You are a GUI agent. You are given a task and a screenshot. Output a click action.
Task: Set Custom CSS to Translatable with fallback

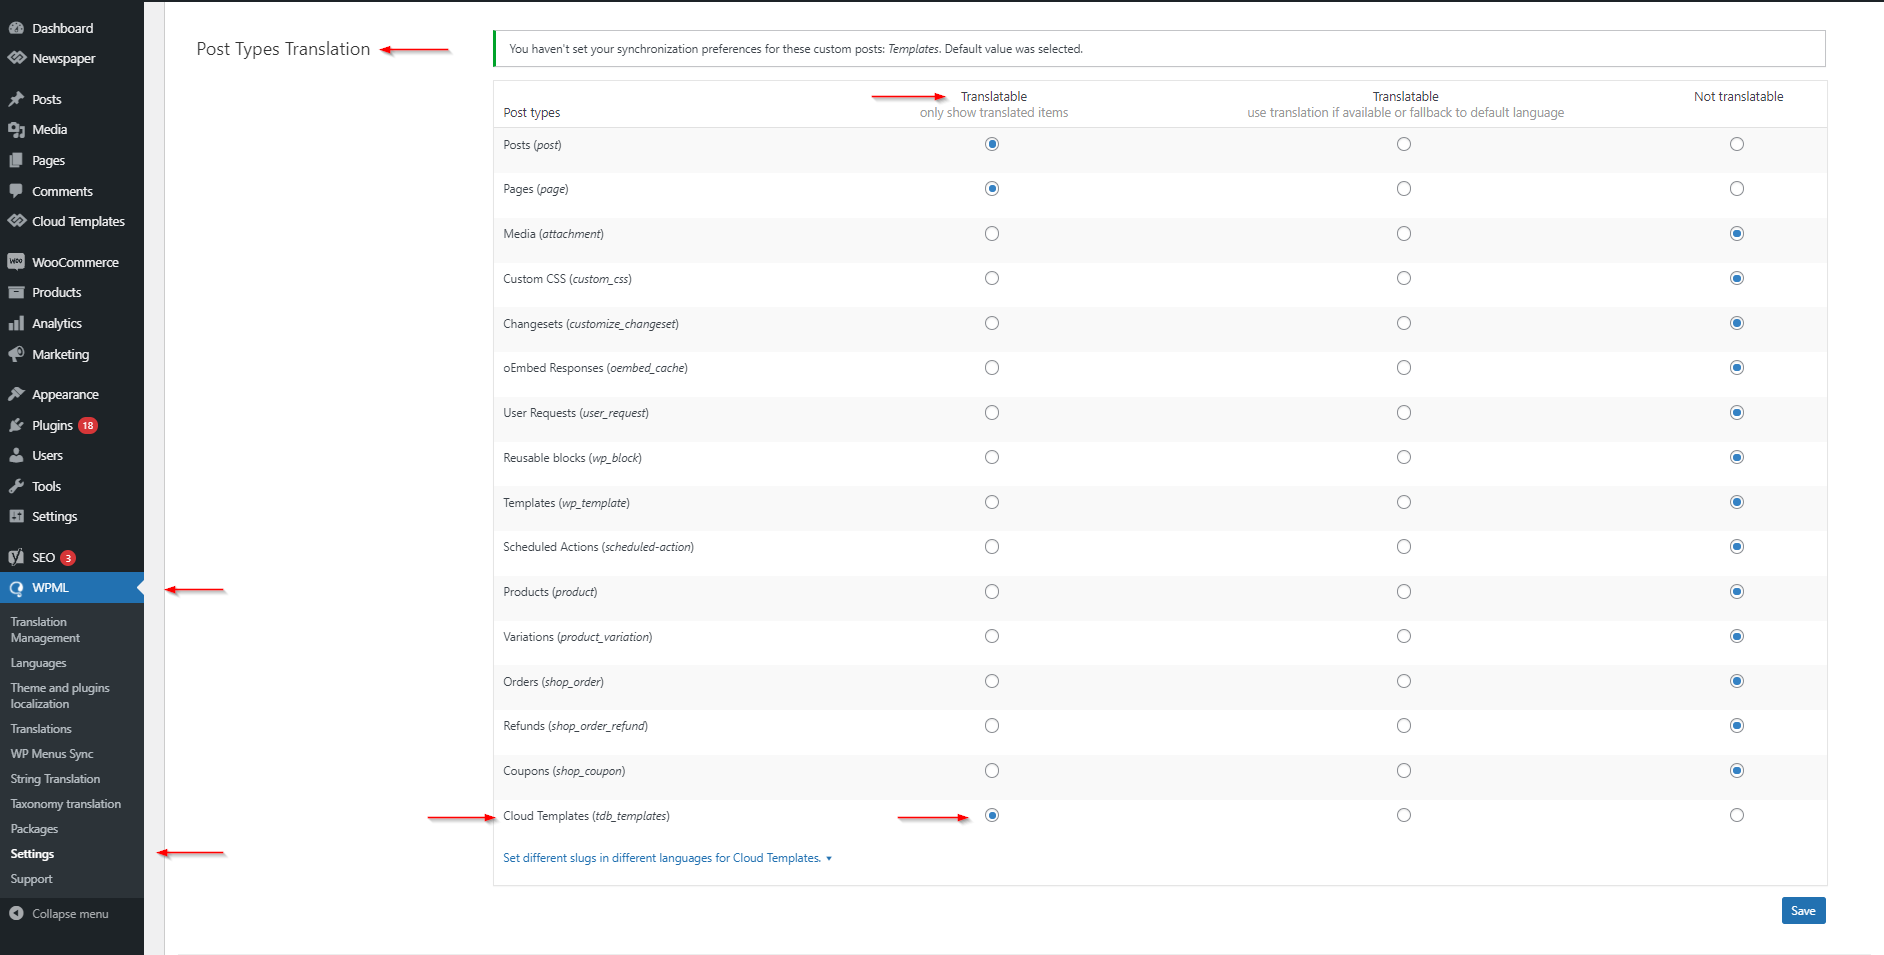click(1404, 278)
